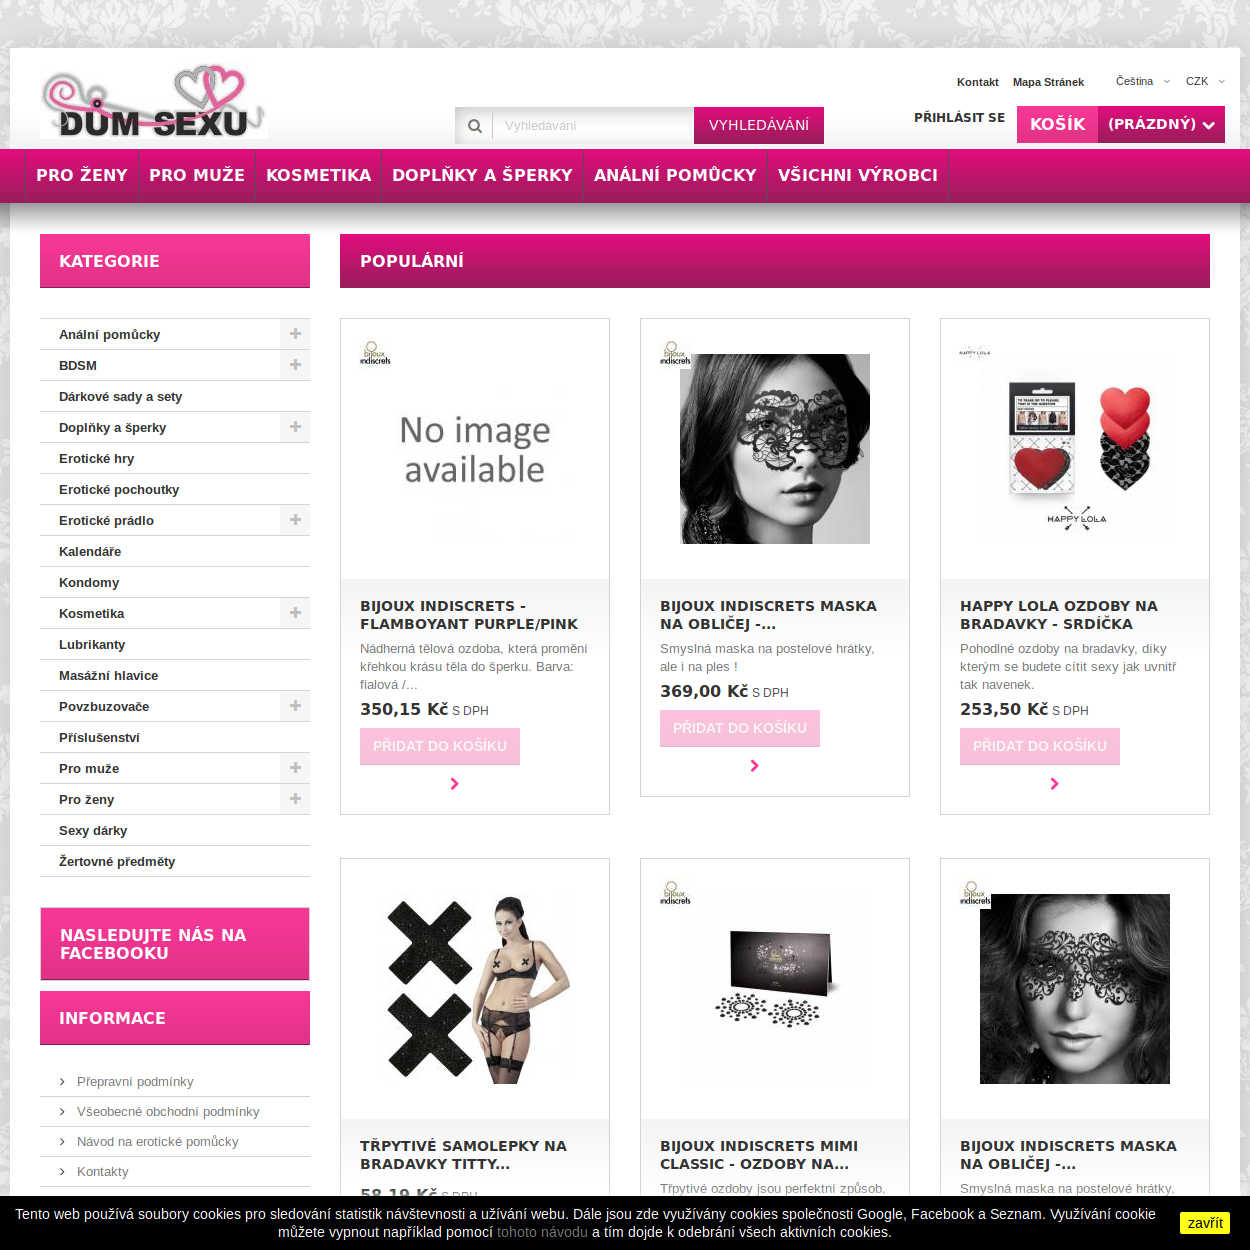
Task: Click the search magnifier icon
Action: tap(474, 126)
